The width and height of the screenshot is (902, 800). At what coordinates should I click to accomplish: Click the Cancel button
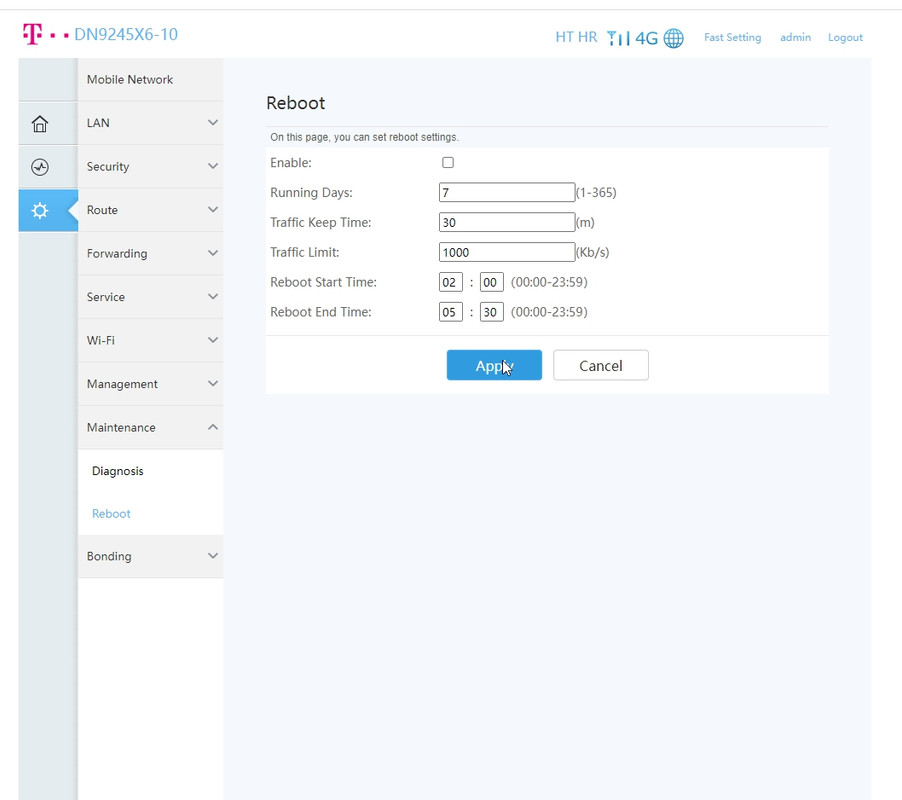click(x=601, y=365)
